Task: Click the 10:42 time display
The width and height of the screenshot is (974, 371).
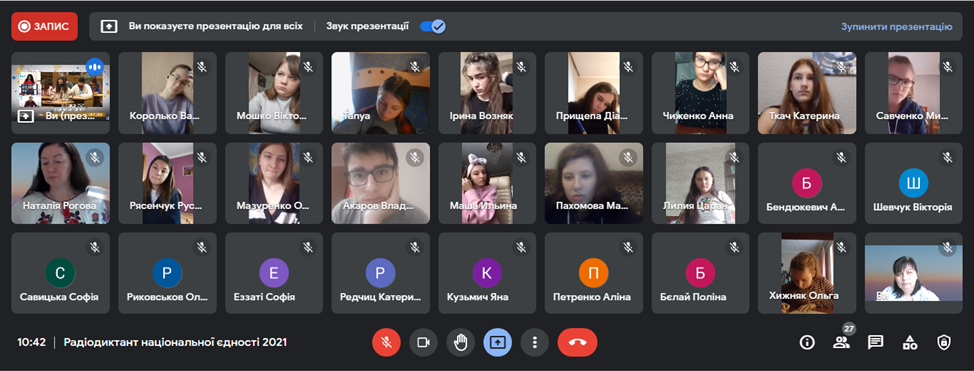Action: [x=31, y=342]
